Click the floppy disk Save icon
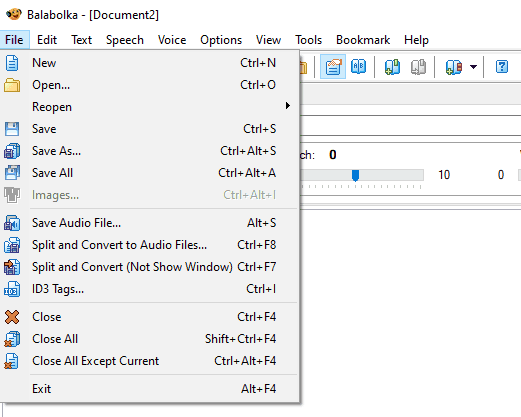 tap(12, 129)
